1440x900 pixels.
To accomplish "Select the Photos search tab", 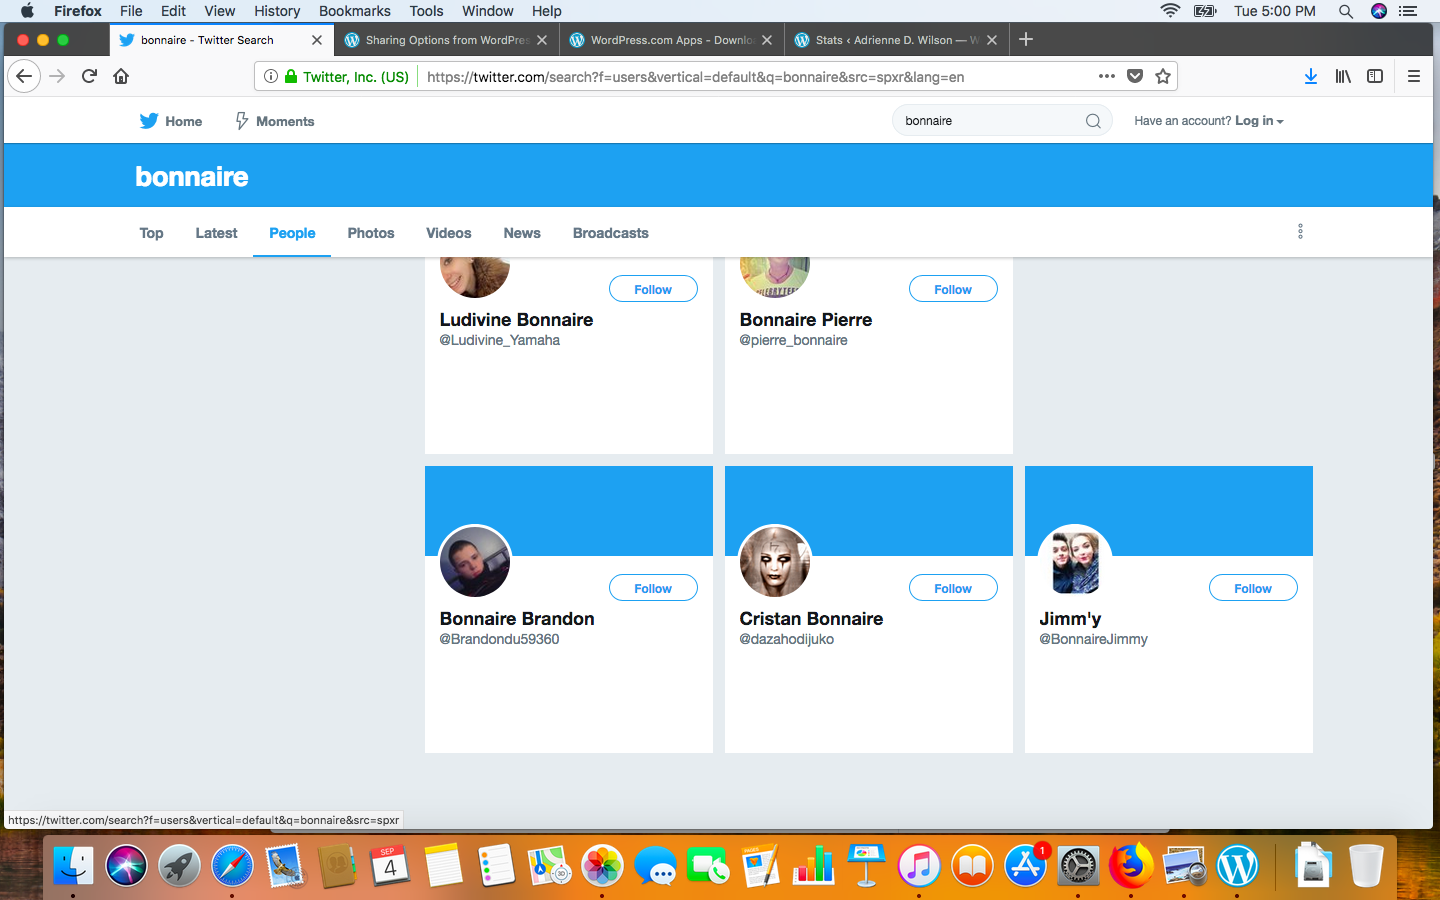I will (x=370, y=233).
